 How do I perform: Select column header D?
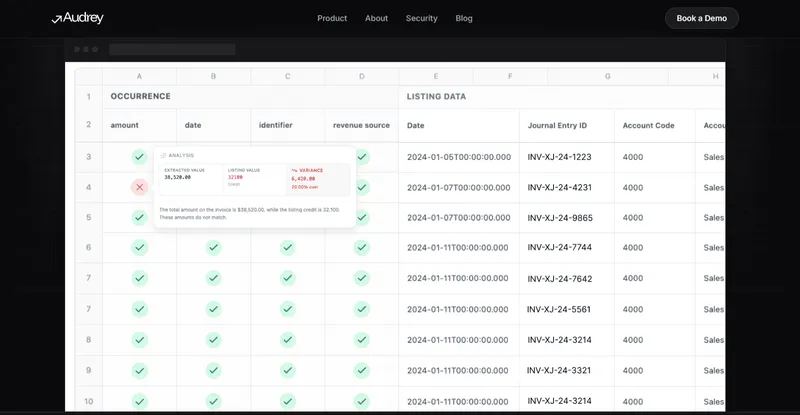(362, 76)
